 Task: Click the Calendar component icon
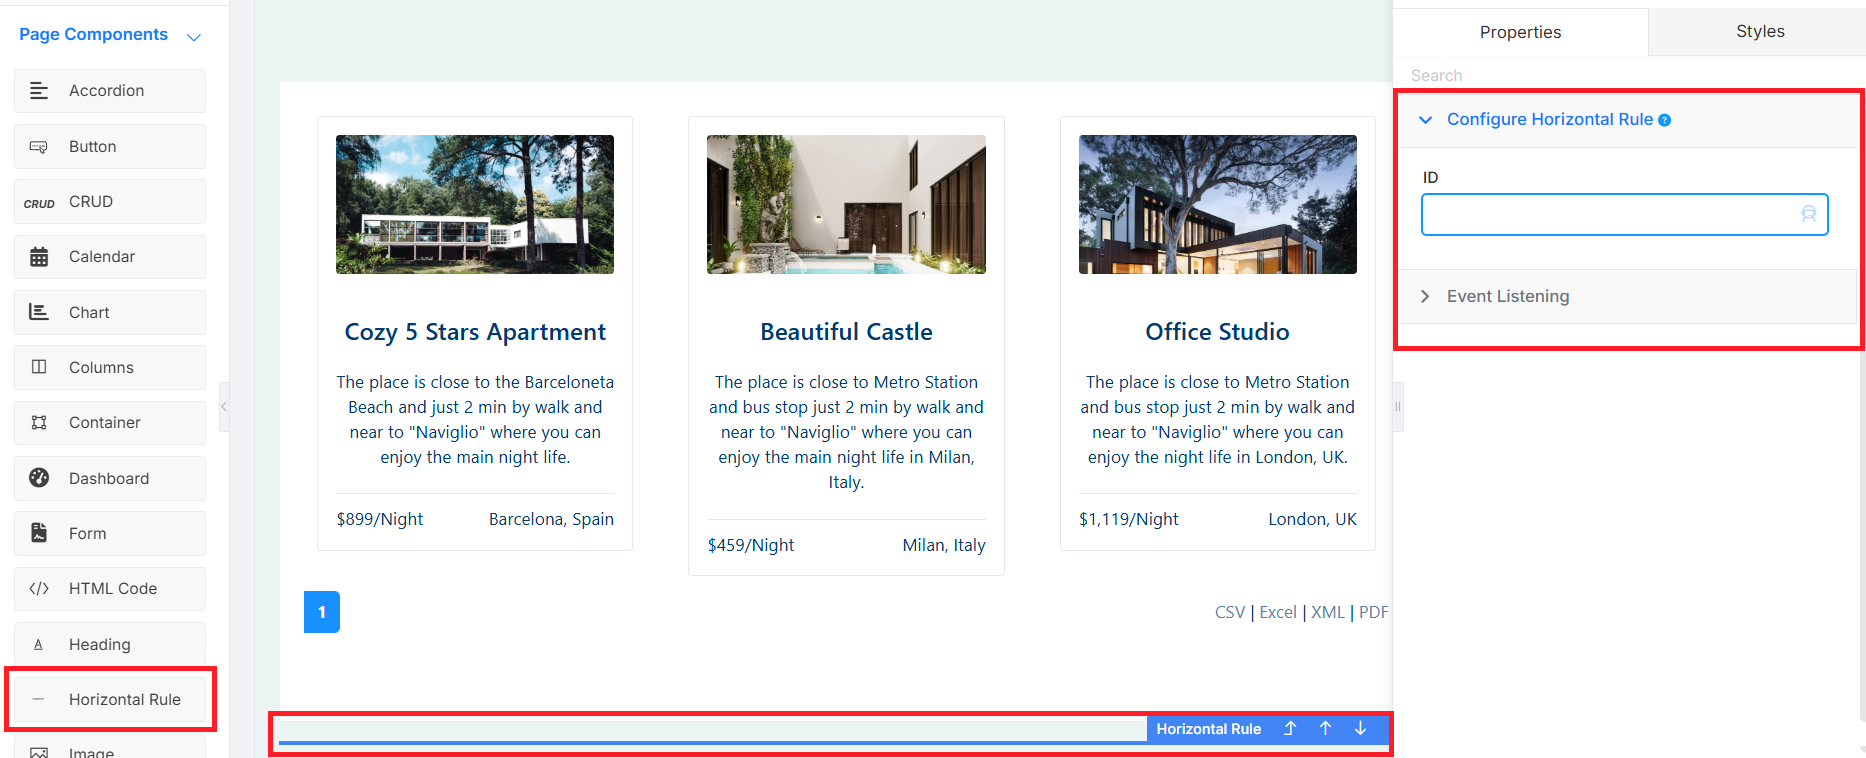(39, 257)
